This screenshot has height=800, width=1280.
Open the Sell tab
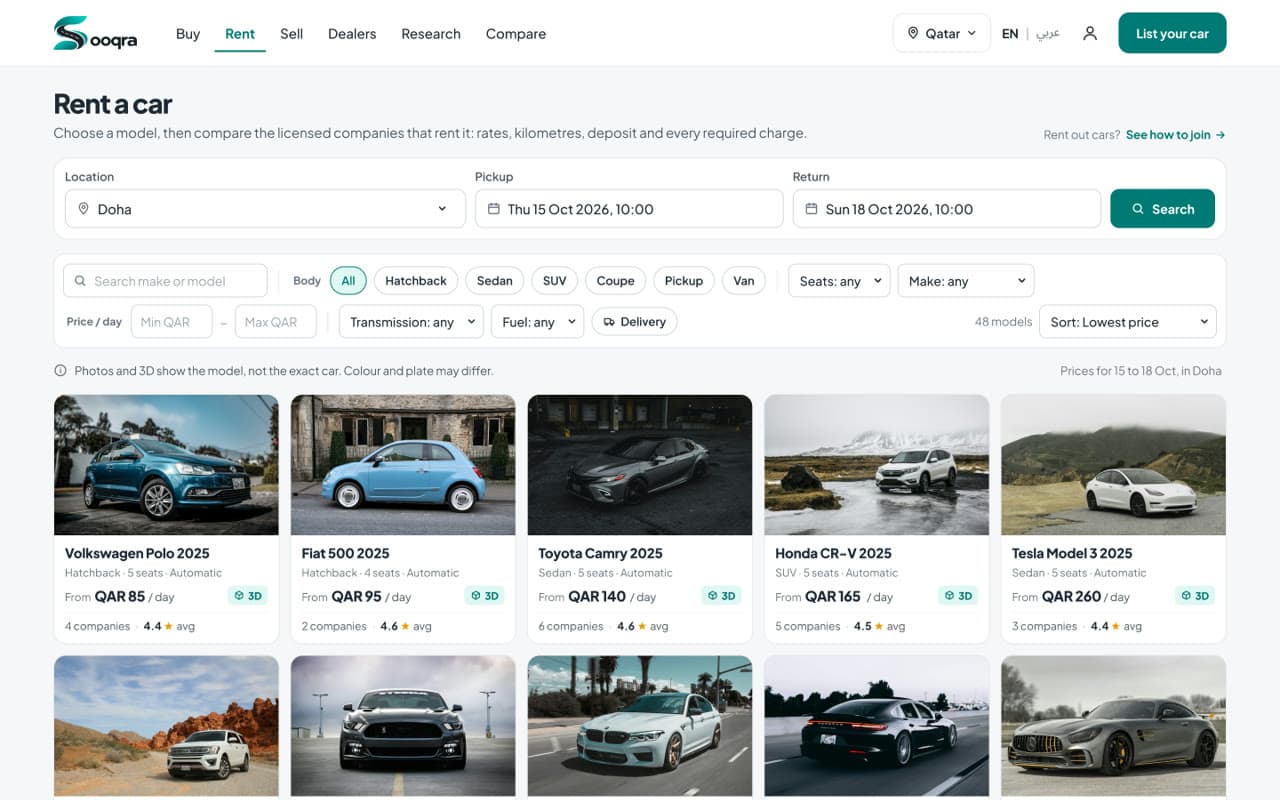(292, 33)
